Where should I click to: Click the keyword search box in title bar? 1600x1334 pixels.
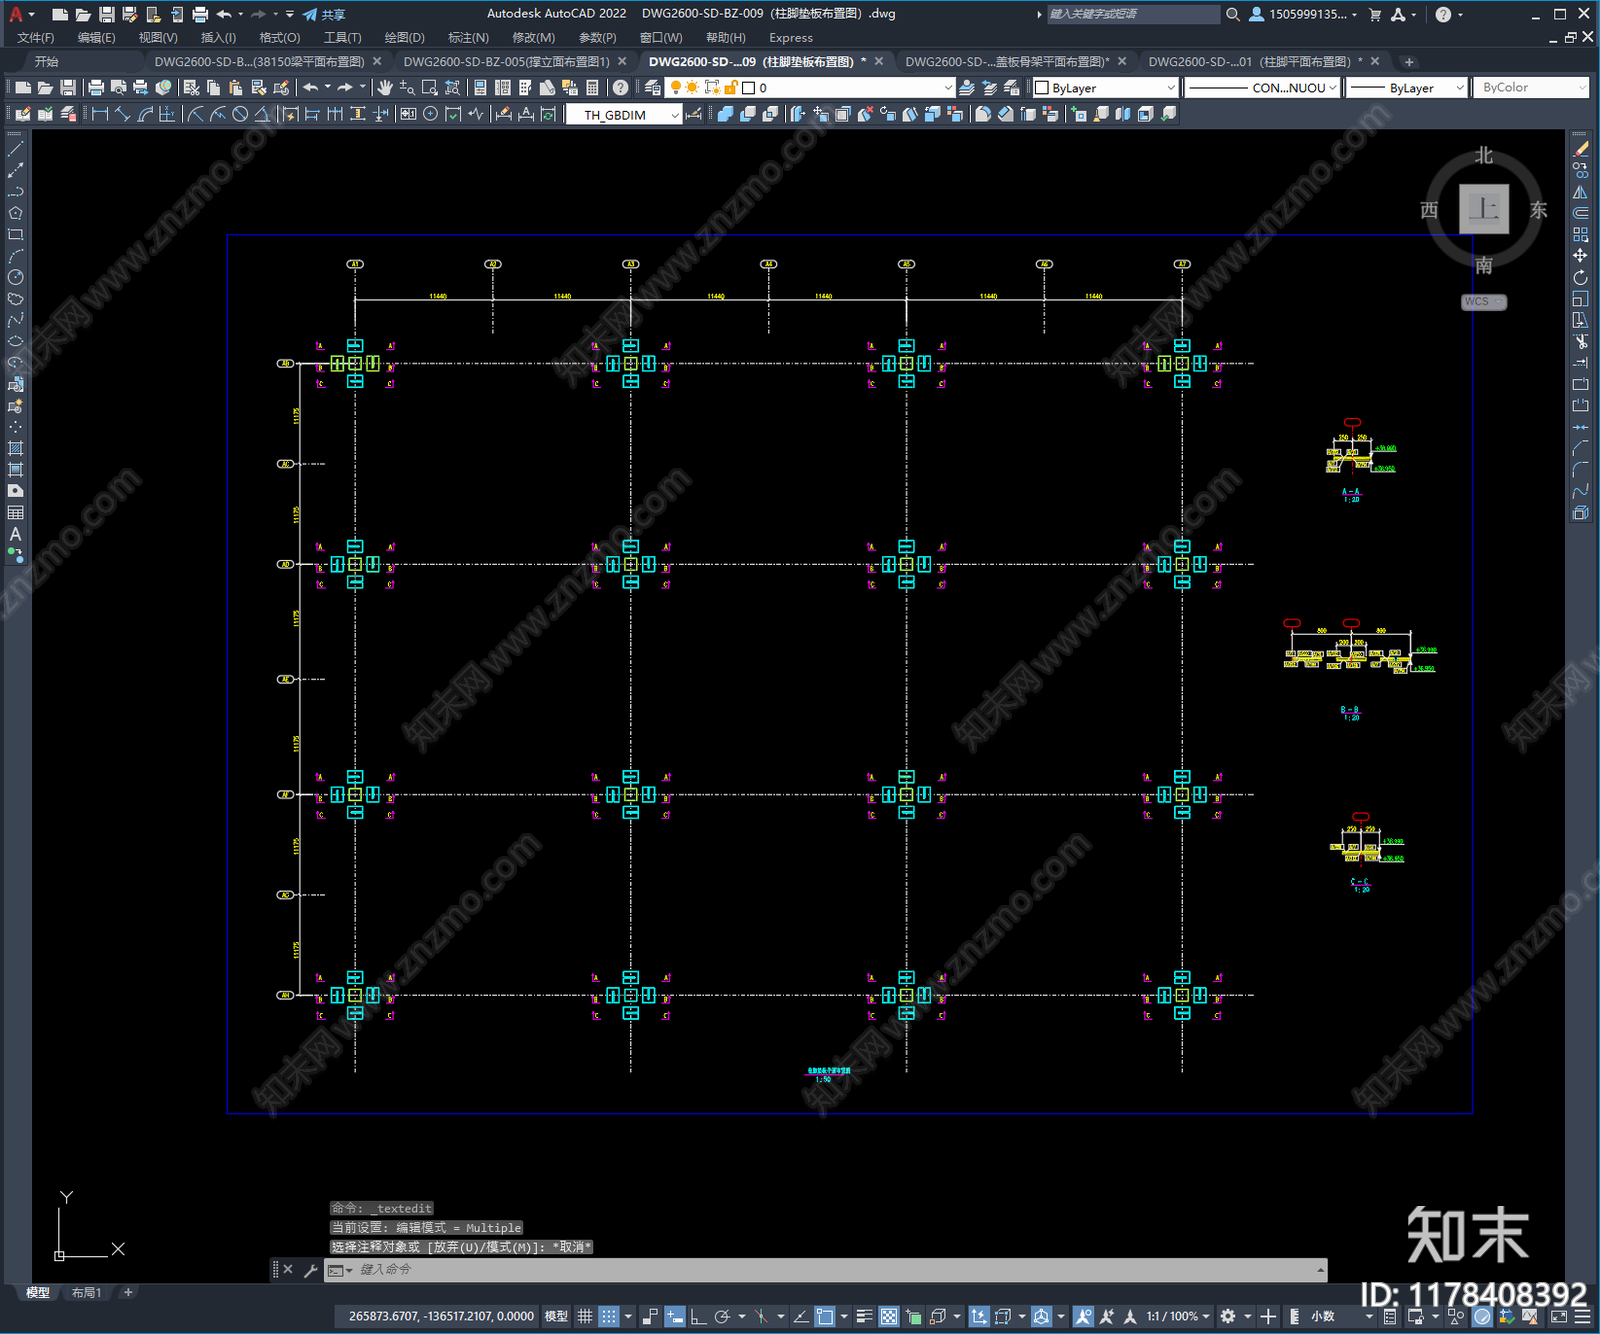click(x=1133, y=14)
